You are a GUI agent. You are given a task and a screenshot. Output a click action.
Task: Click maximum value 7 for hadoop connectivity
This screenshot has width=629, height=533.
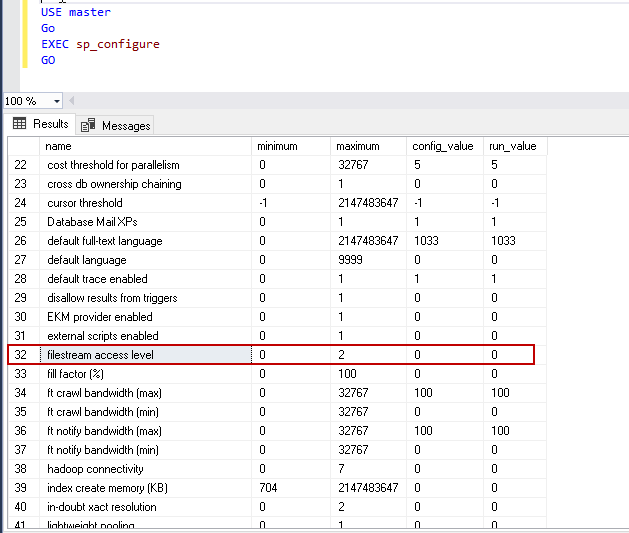(x=339, y=469)
